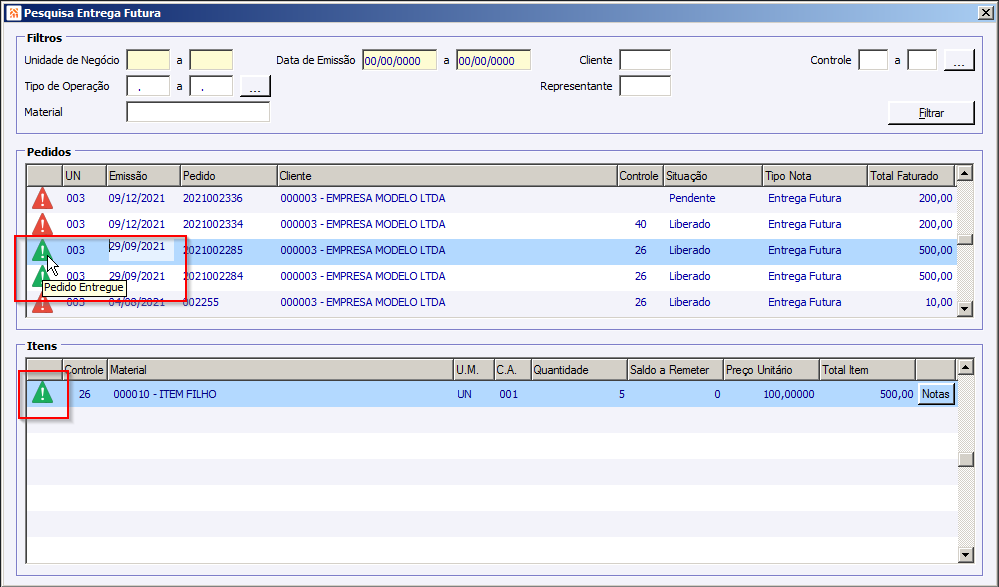
Task: Click Pedidos scrollbar thumb
Action: pos(965,240)
